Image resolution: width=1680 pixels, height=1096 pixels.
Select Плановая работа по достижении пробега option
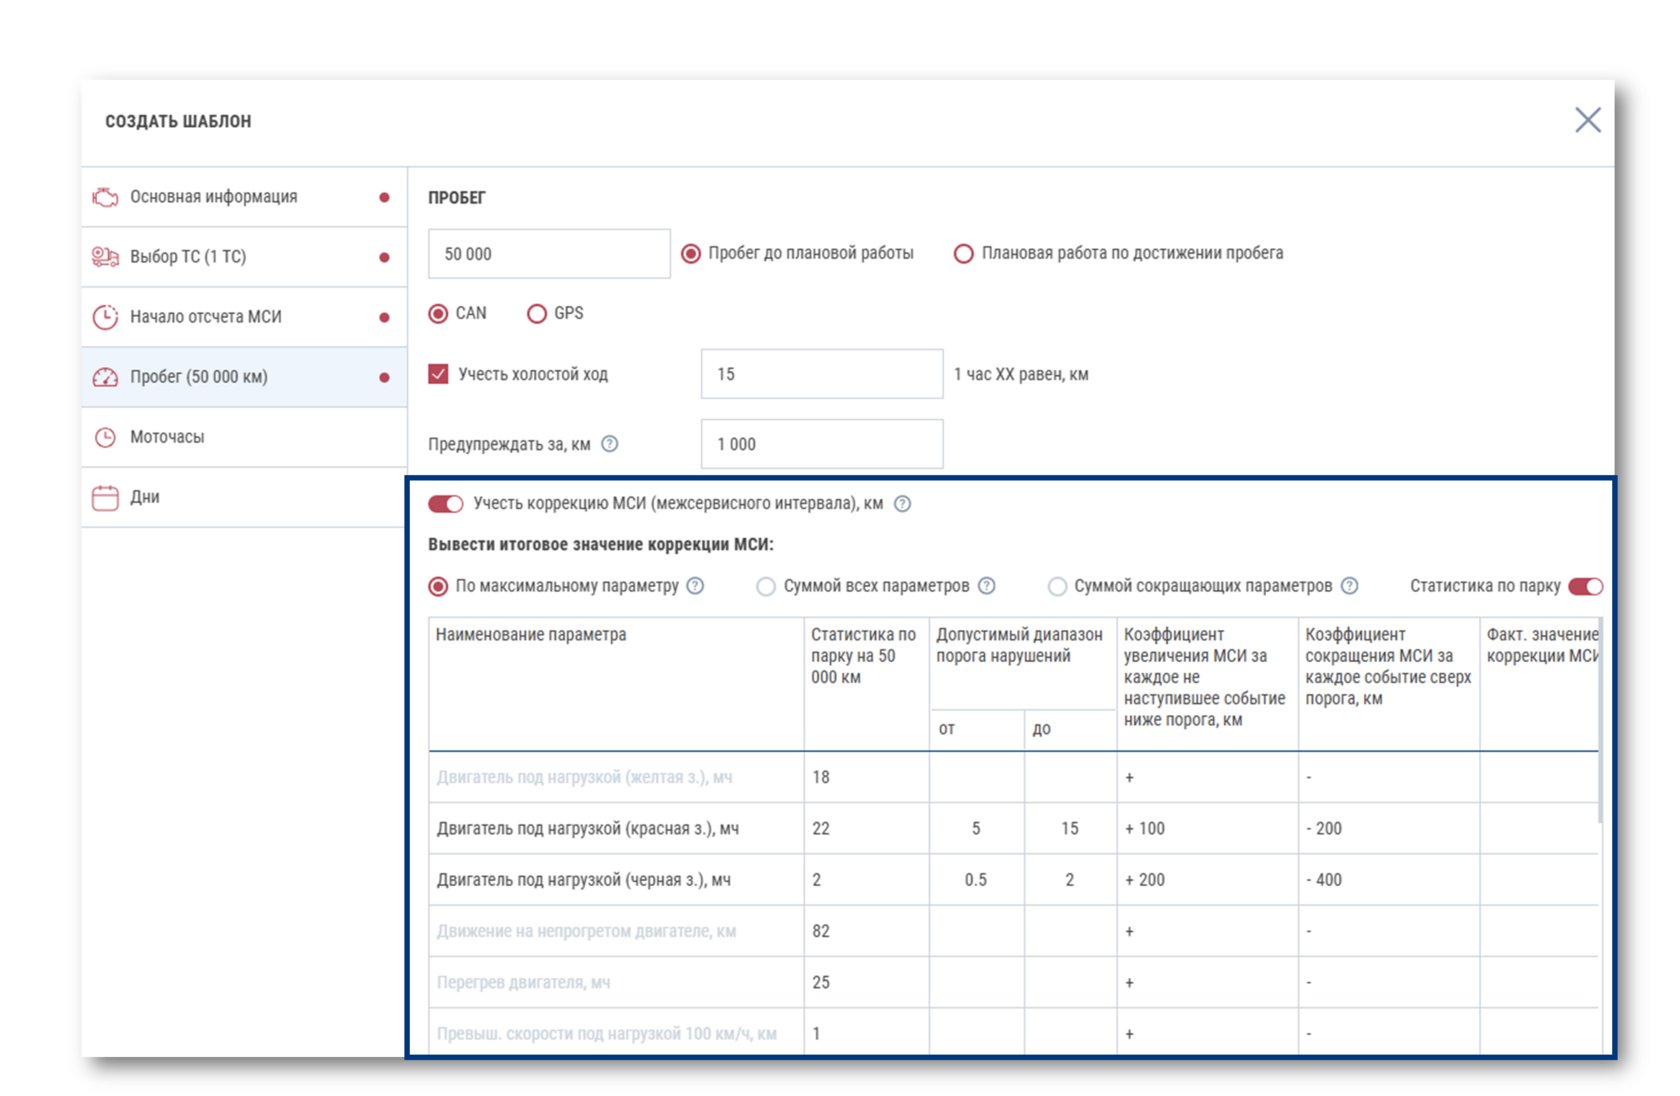click(963, 254)
